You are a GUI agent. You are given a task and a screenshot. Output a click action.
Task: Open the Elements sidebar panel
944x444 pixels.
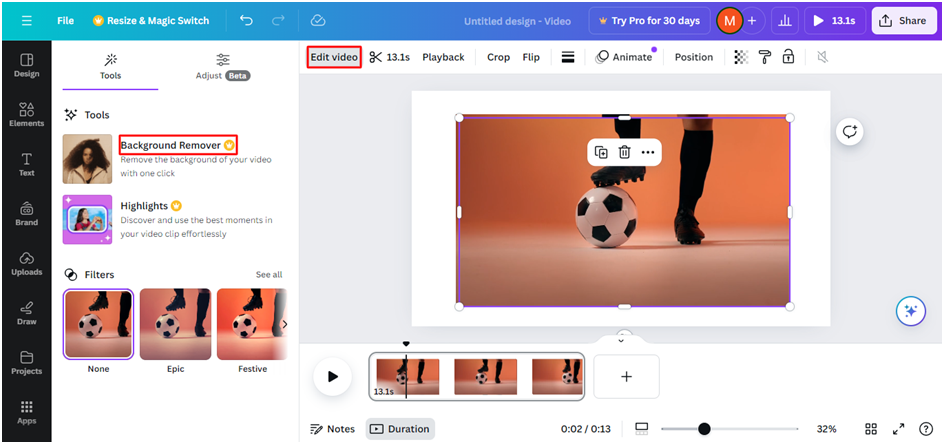click(26, 115)
